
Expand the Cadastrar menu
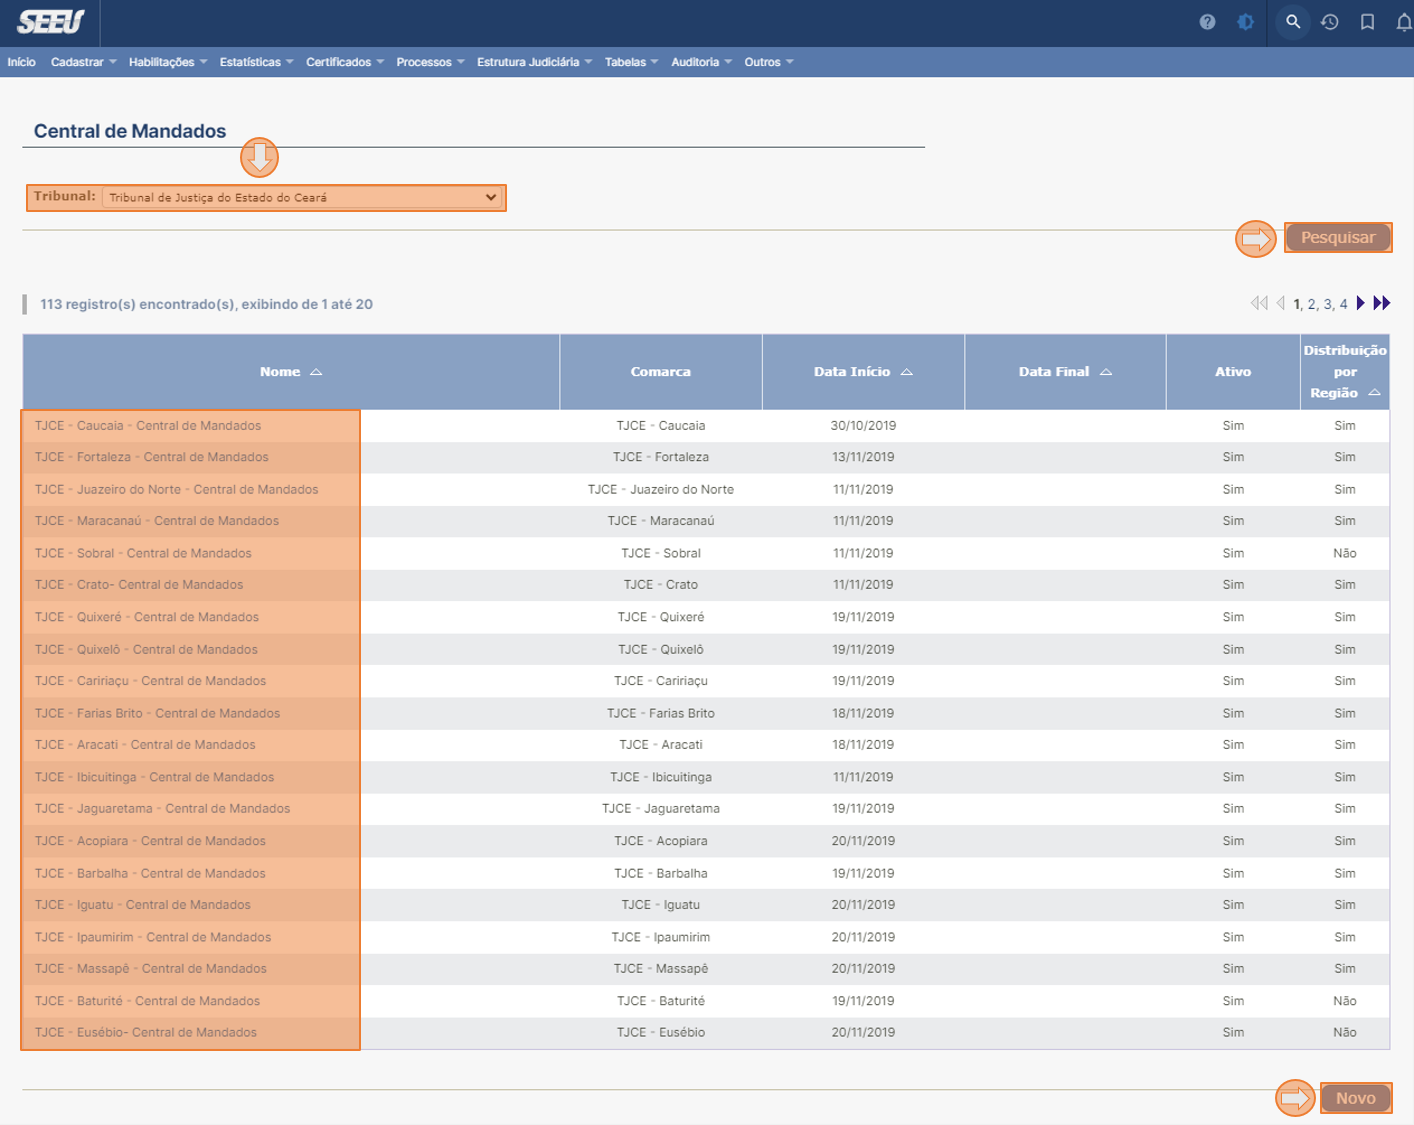point(84,62)
